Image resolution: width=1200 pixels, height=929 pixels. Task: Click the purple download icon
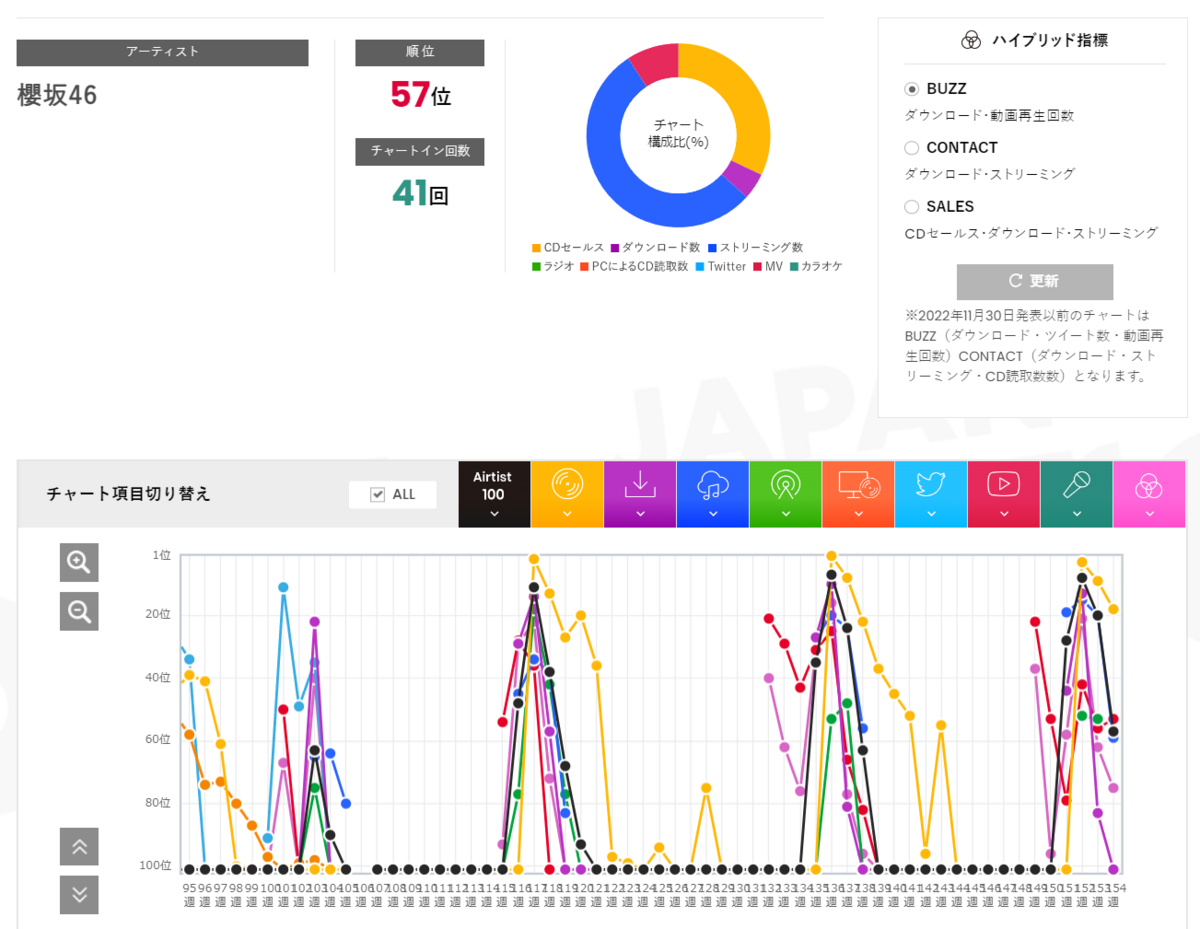tap(640, 485)
